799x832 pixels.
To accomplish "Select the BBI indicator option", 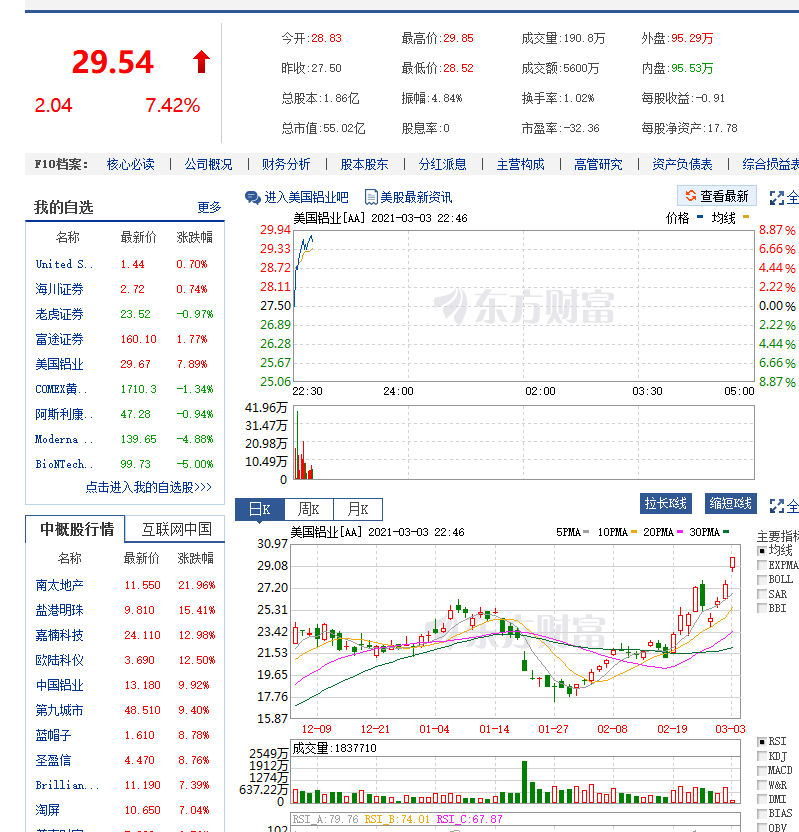I will tap(762, 608).
